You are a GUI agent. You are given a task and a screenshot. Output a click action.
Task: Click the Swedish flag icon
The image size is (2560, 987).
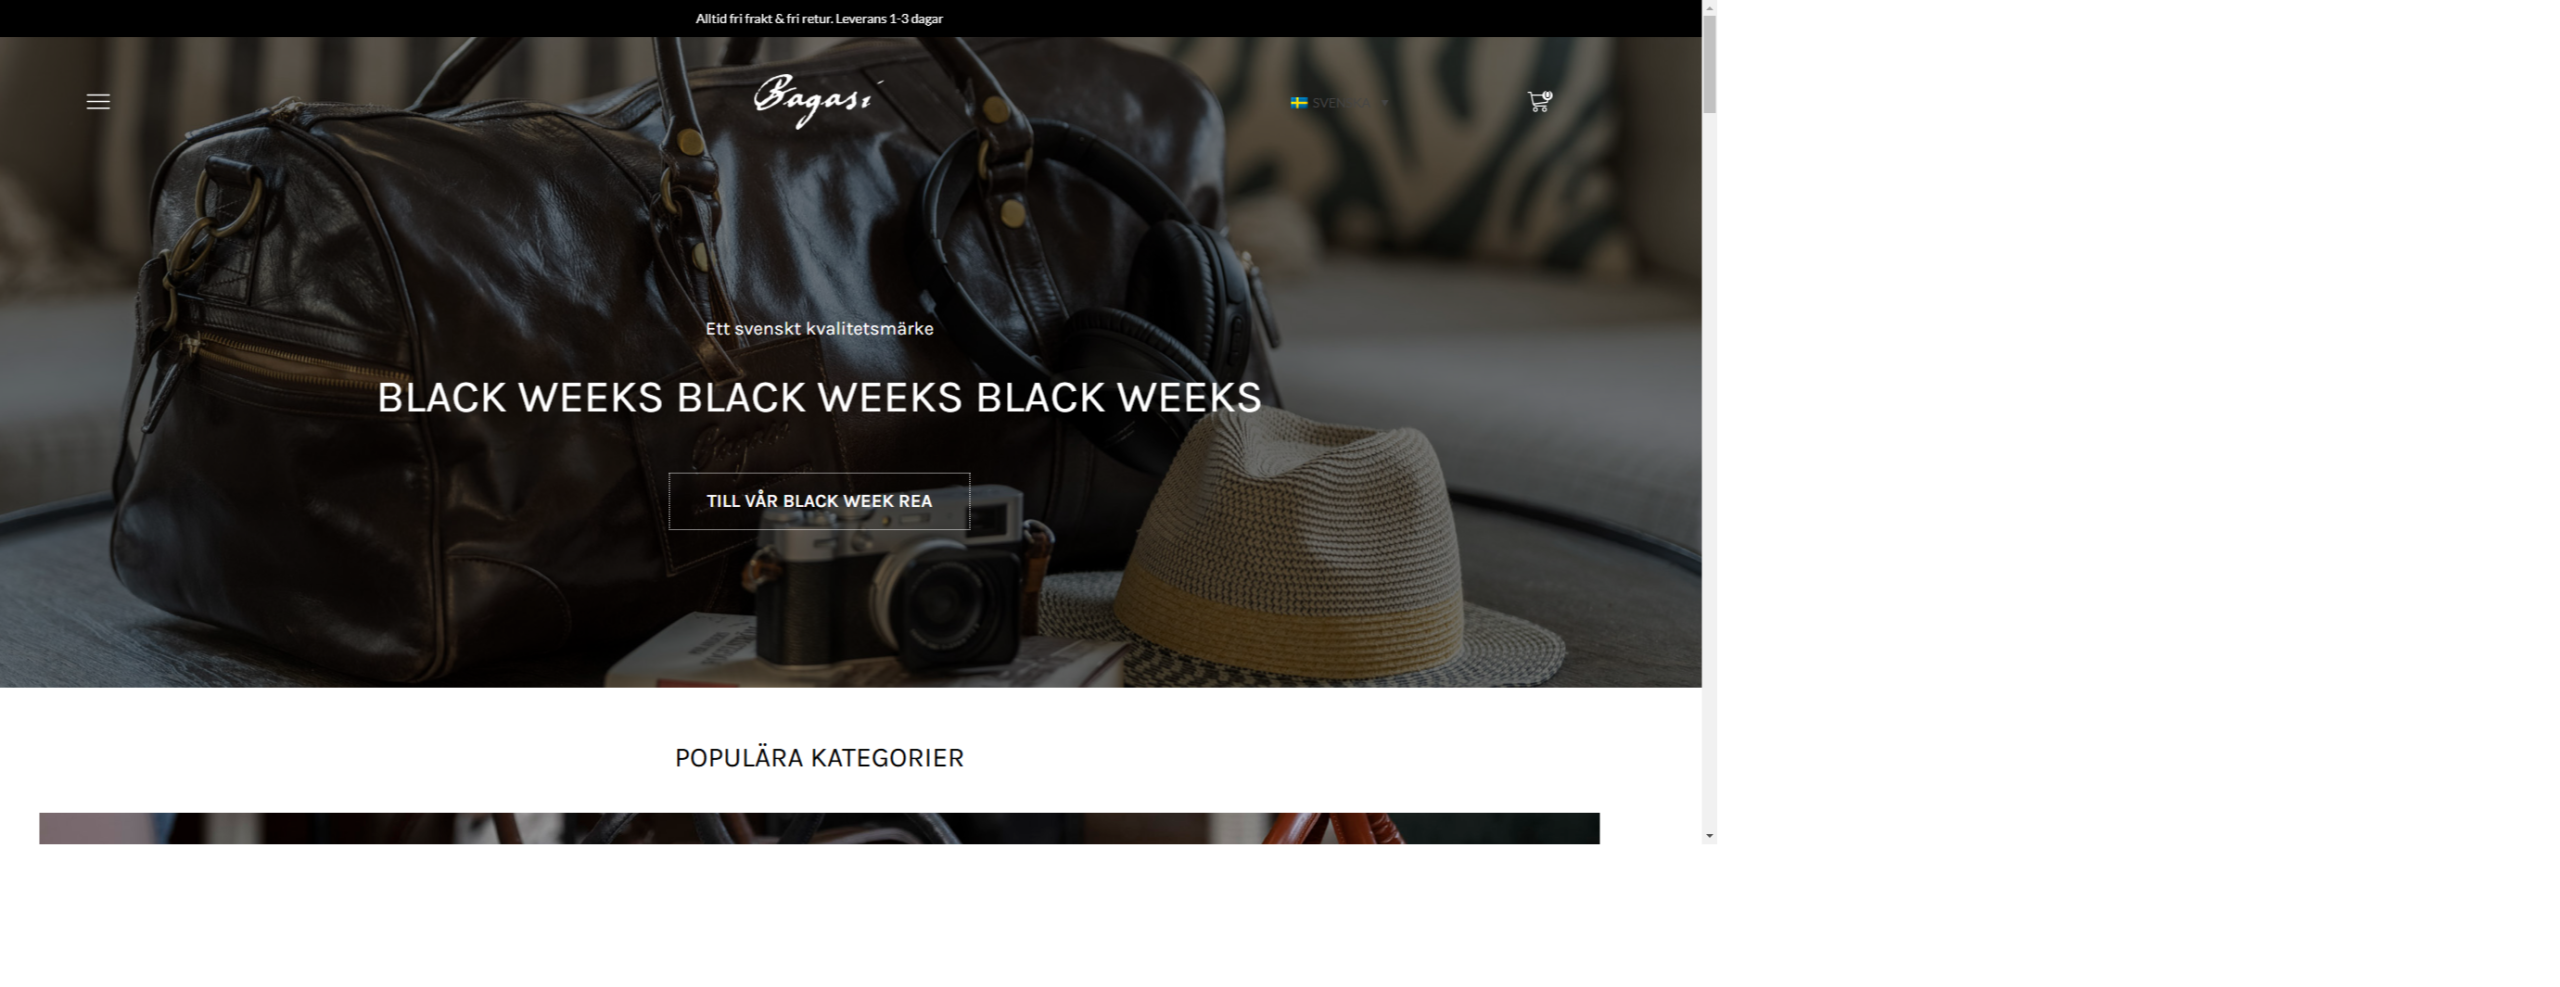(x=1299, y=103)
